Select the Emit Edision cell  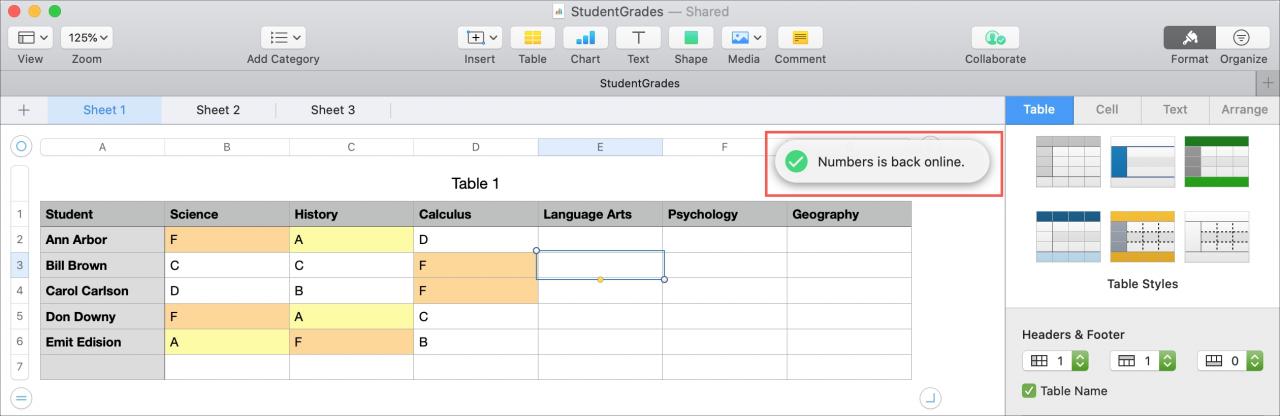point(102,342)
